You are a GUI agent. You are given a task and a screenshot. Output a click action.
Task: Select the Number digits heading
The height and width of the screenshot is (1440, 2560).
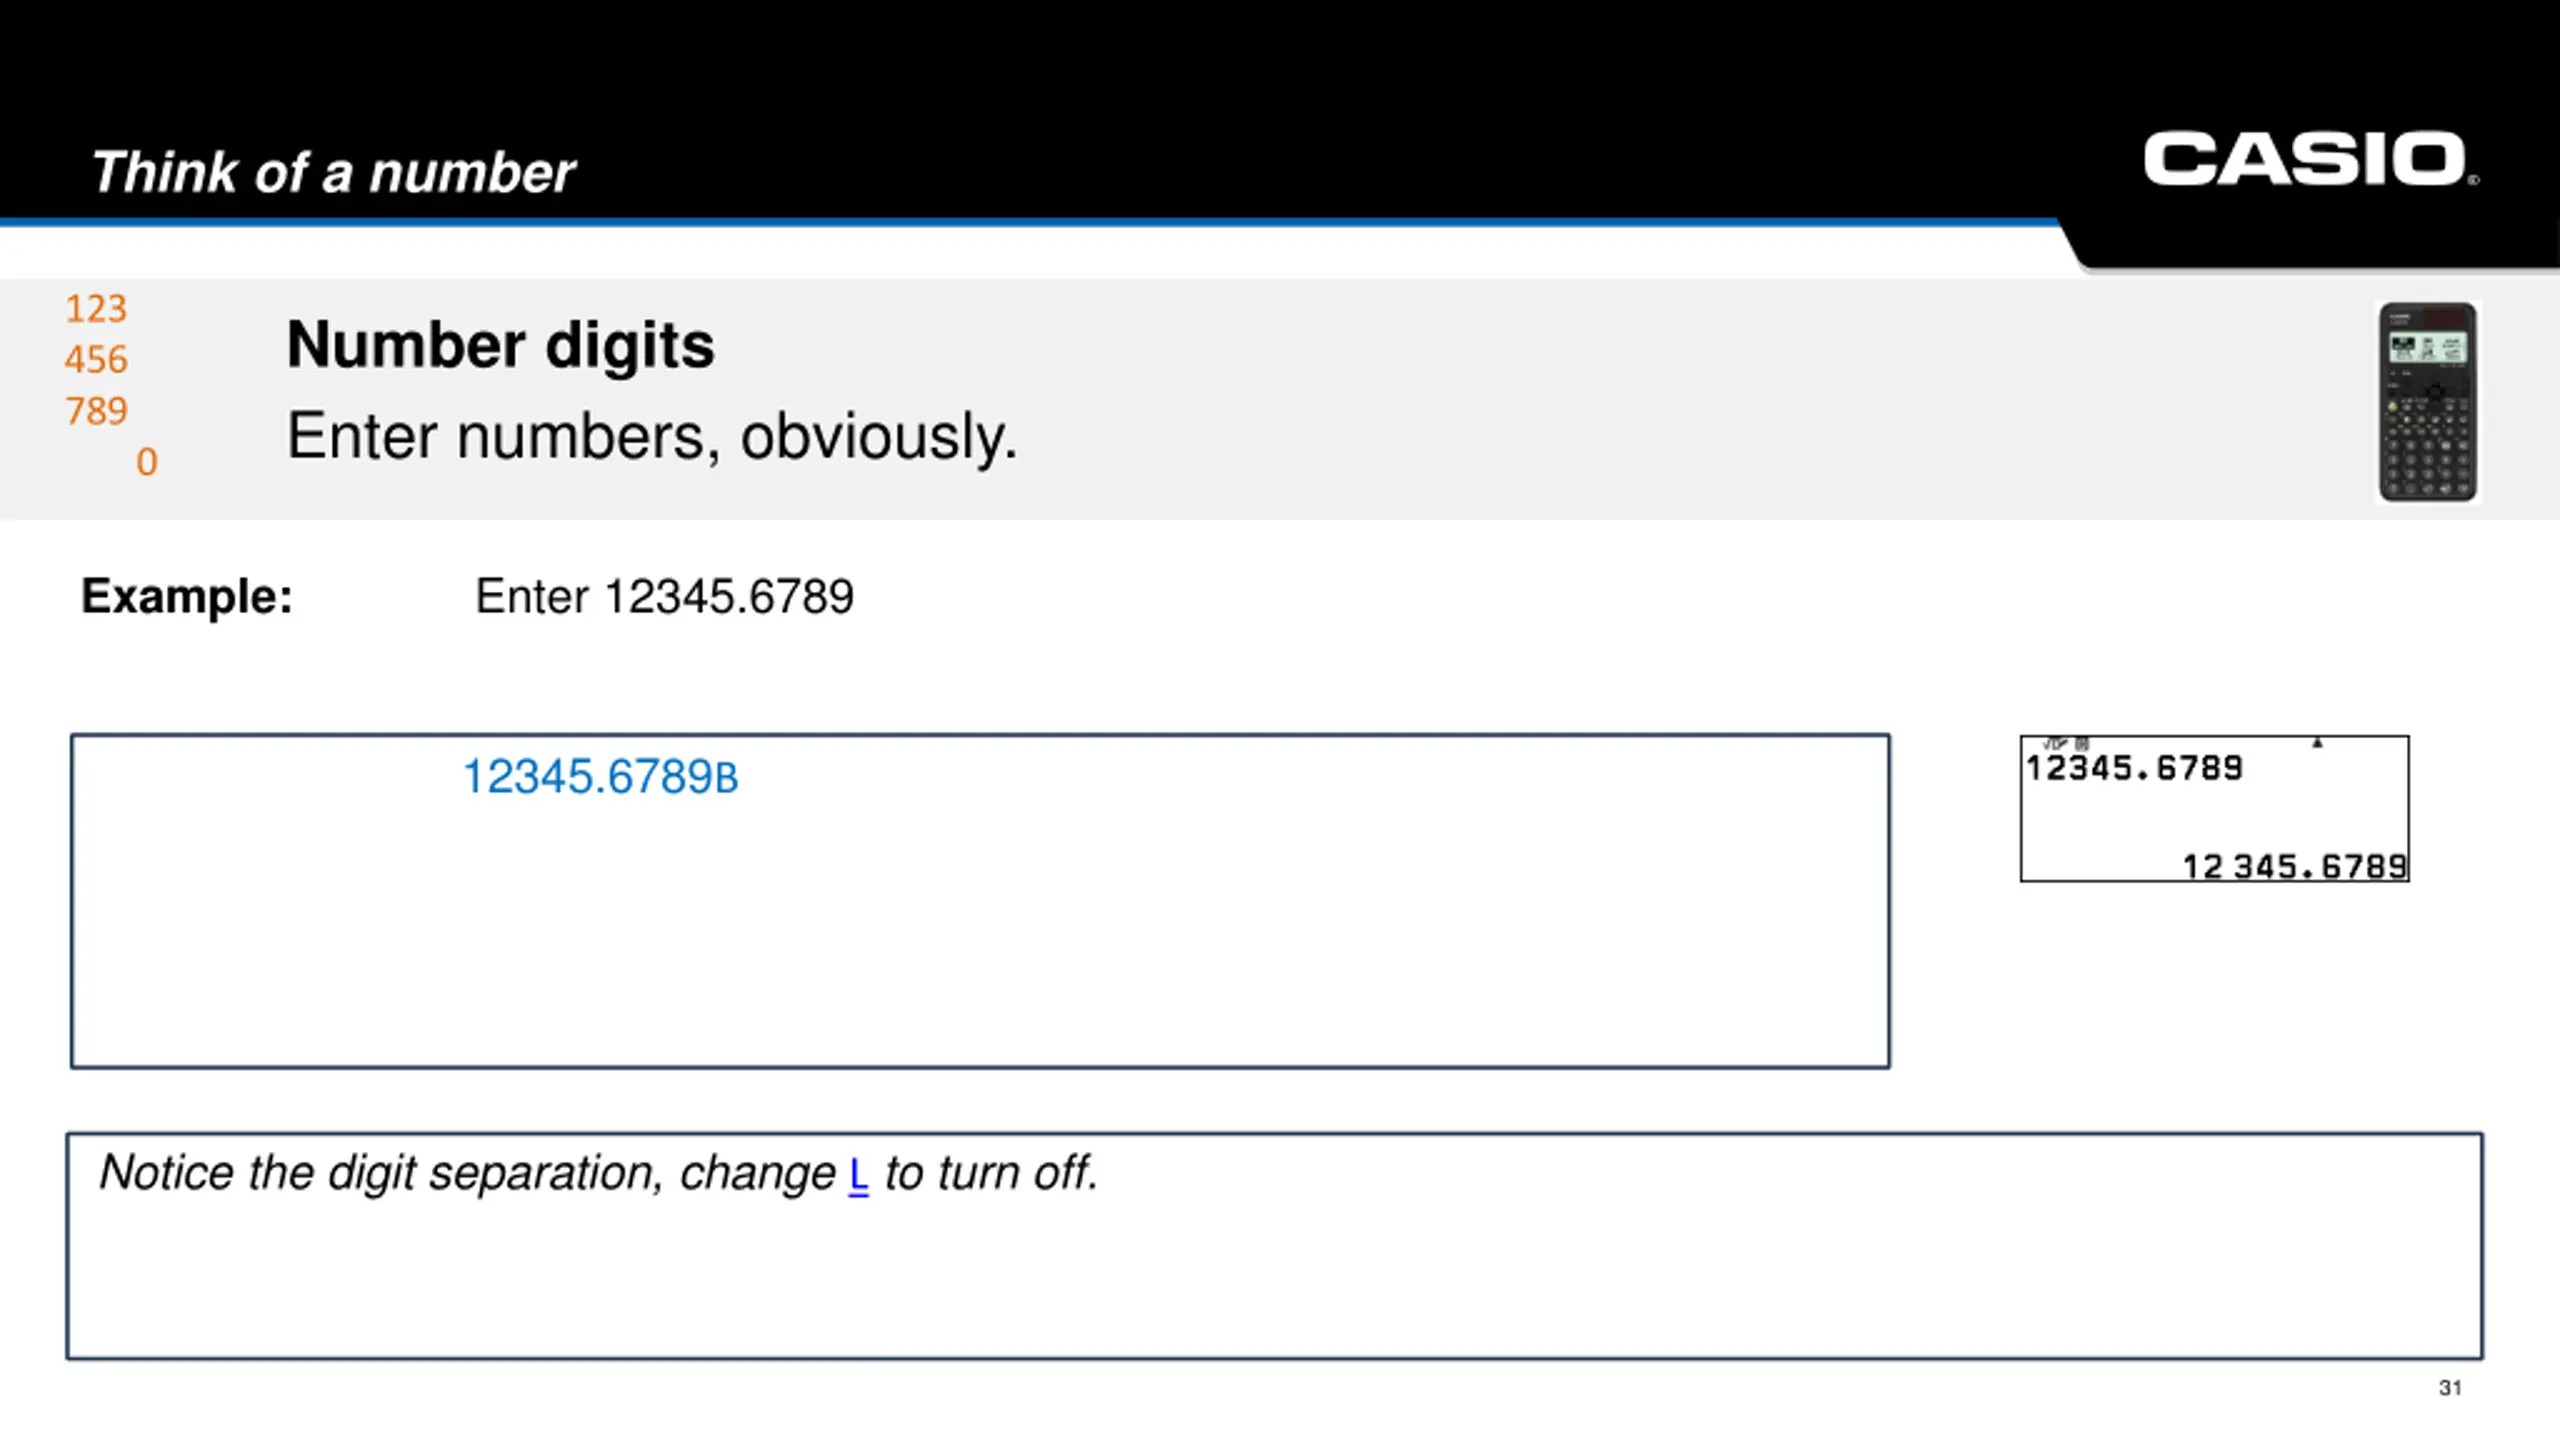coord(500,345)
